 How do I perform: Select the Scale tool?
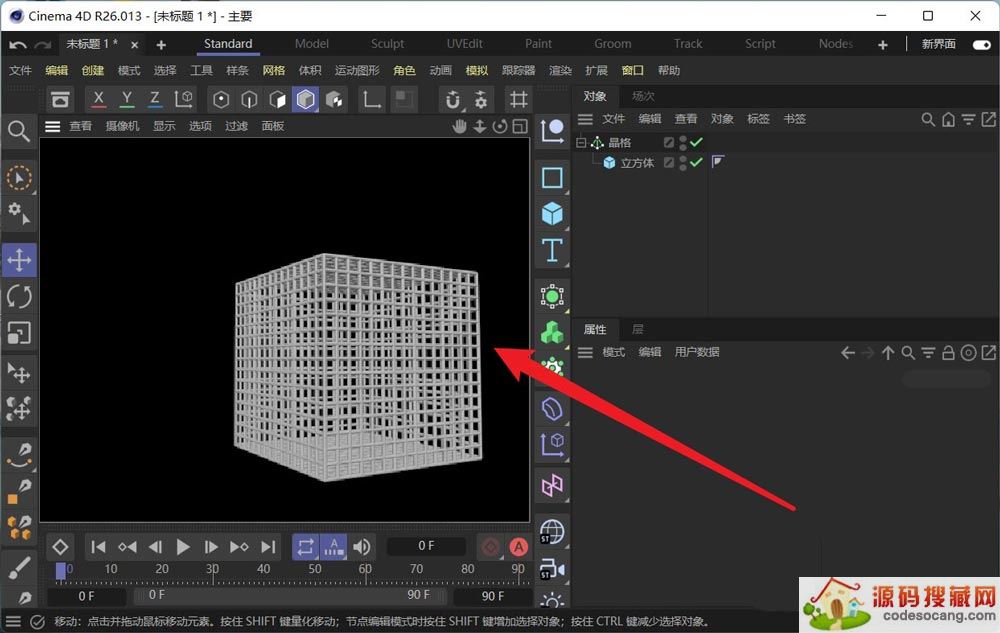(x=19, y=332)
